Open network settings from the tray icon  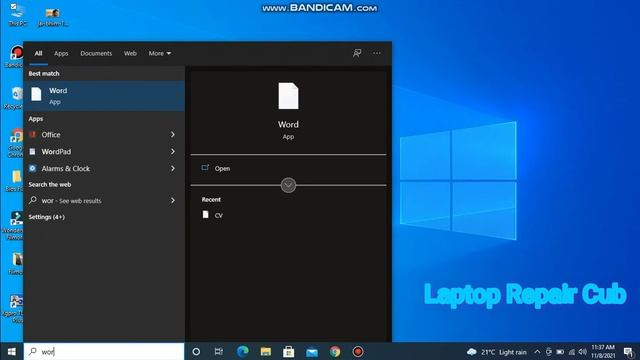pyautogui.click(x=572, y=352)
